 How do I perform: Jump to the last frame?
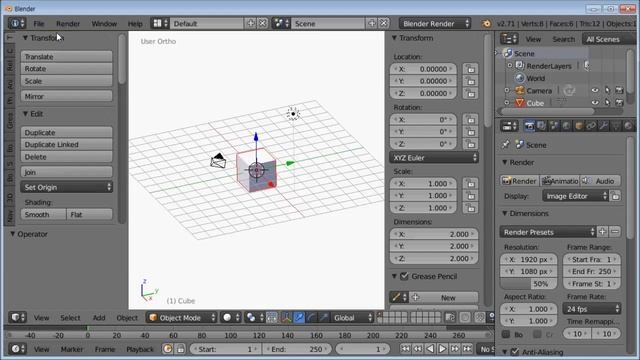point(467,349)
